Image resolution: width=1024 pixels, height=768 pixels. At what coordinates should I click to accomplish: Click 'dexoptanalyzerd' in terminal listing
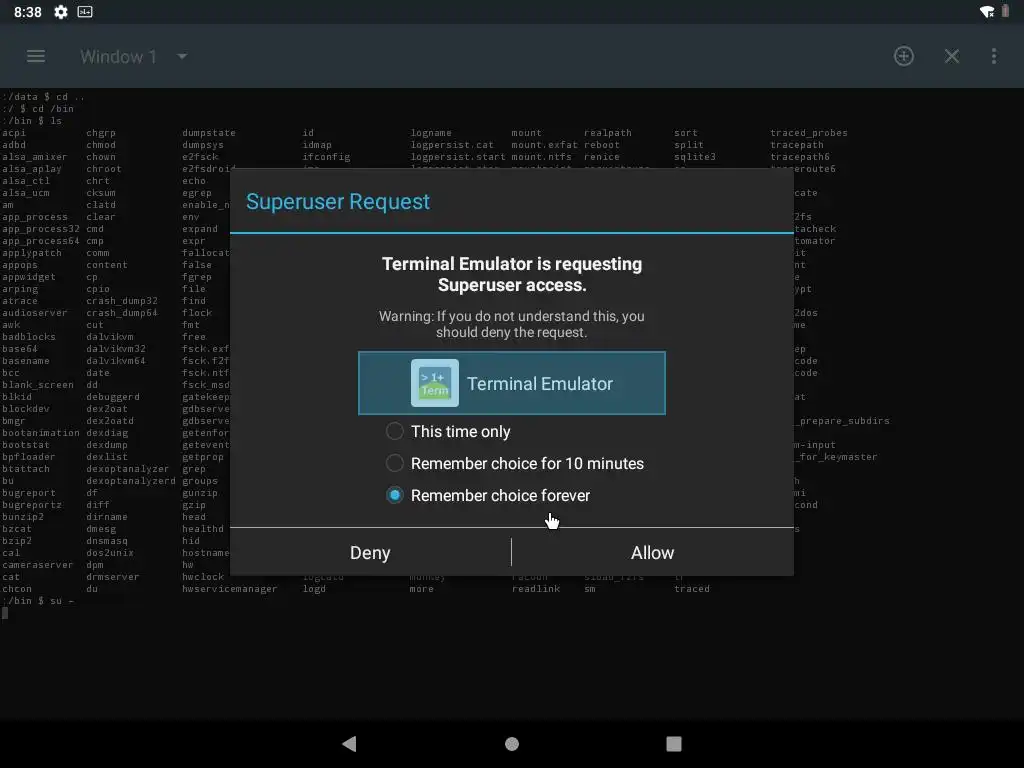tap(131, 481)
